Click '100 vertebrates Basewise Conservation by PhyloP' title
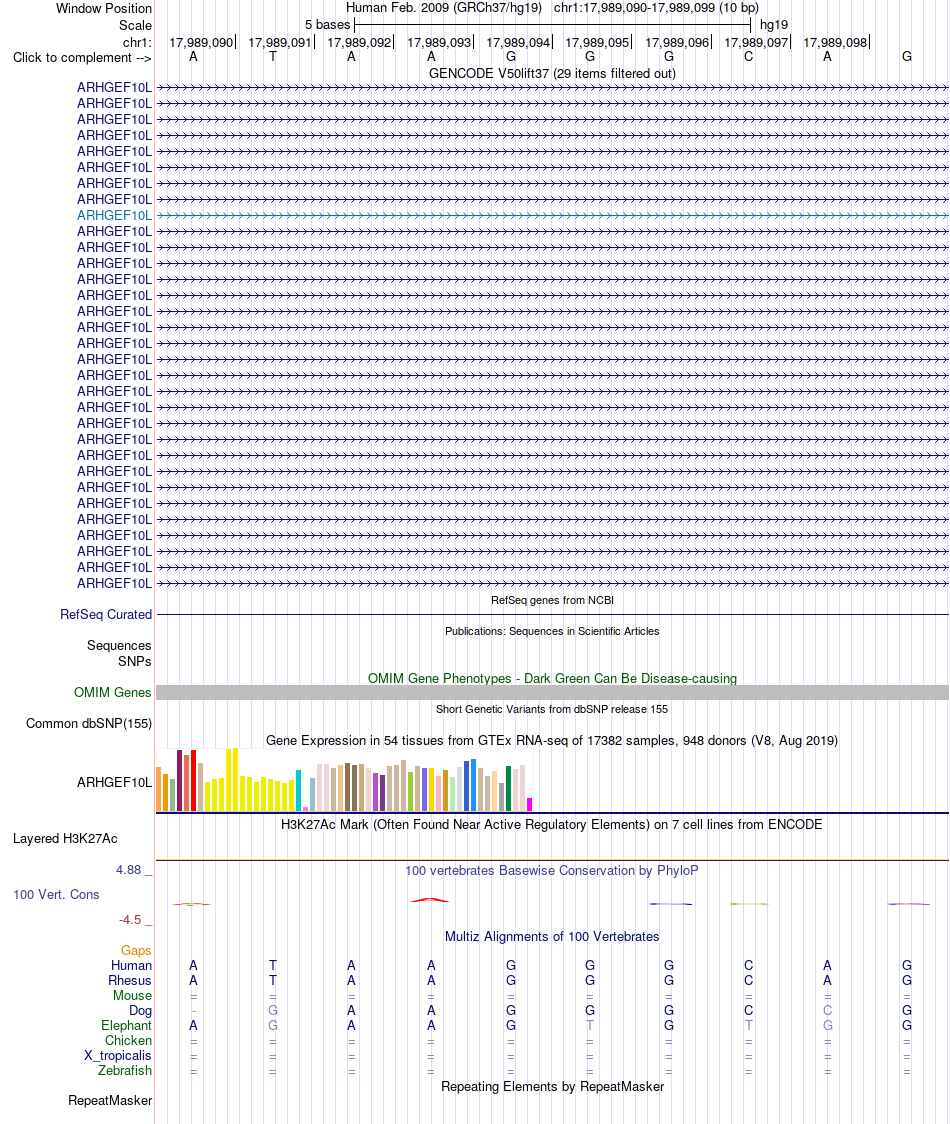Image resolution: width=950 pixels, height=1124 pixels. (x=552, y=870)
